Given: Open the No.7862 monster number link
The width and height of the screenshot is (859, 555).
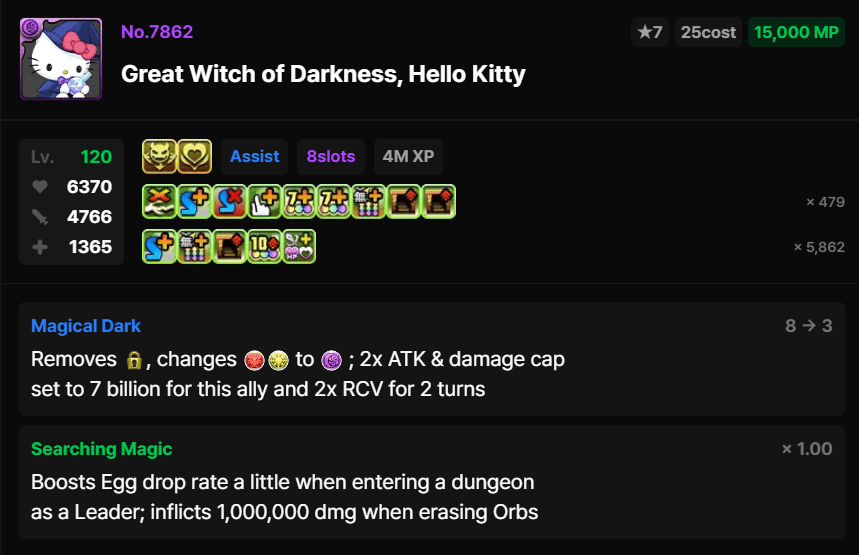Looking at the screenshot, I should [x=157, y=32].
